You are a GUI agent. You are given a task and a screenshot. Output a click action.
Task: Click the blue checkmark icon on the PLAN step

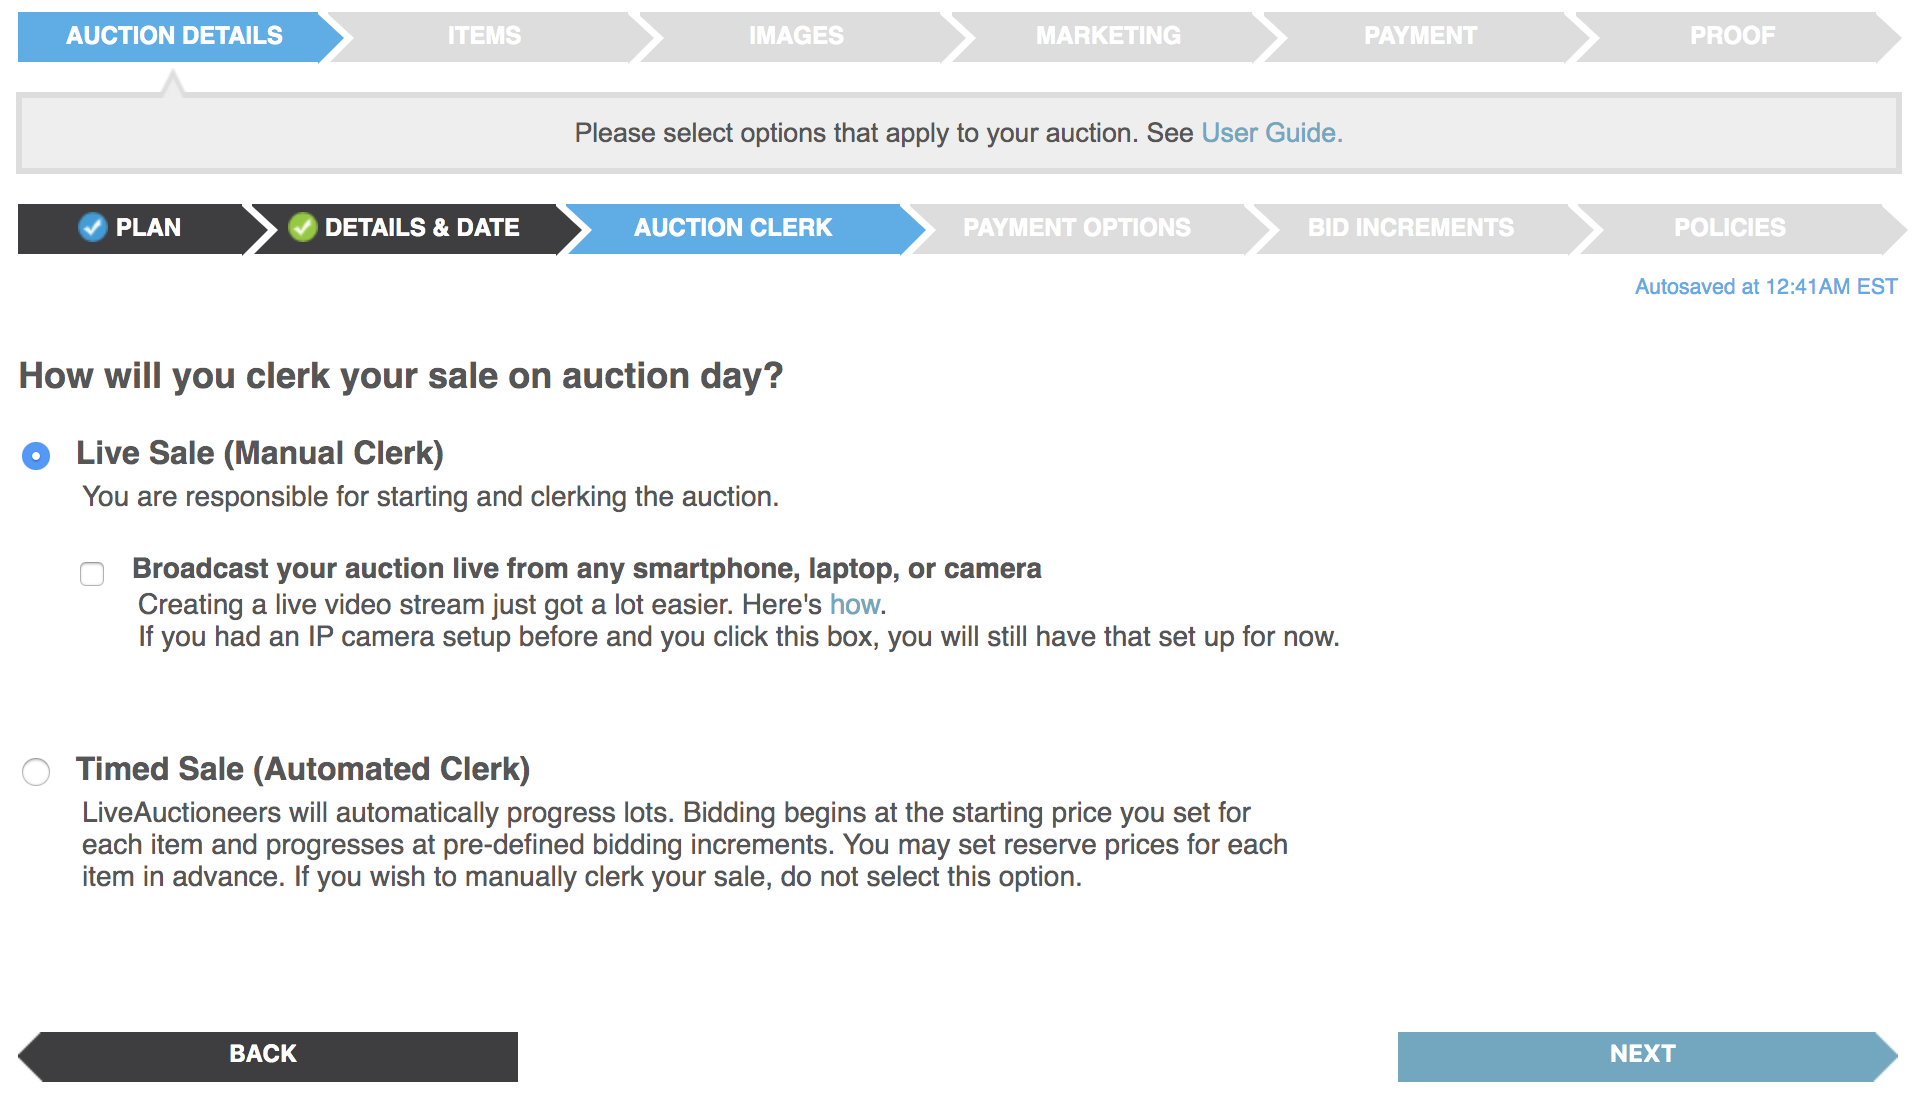(92, 227)
